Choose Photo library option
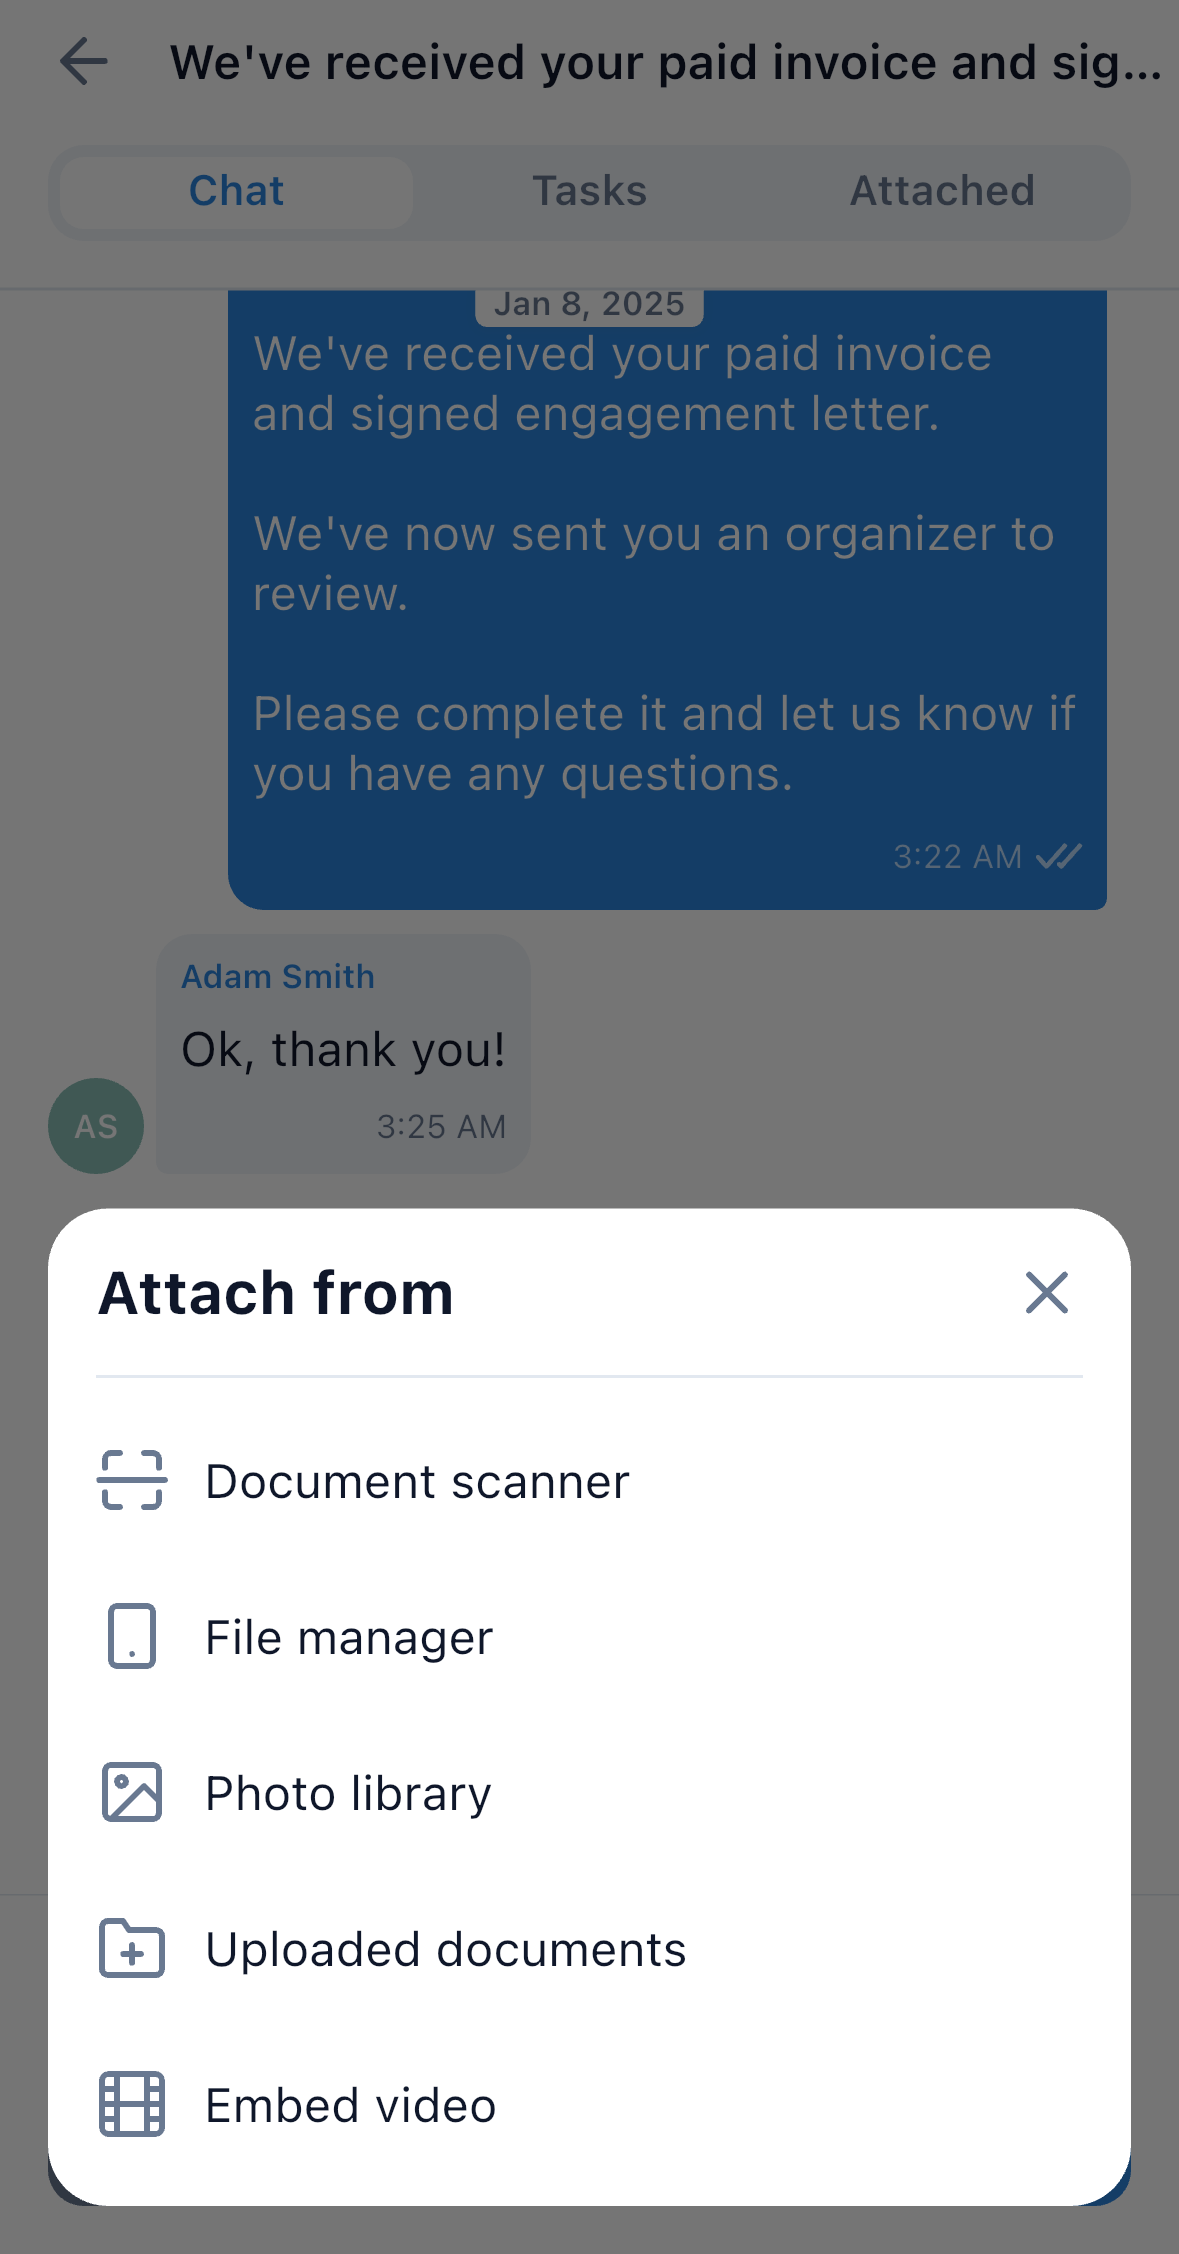Screen dimensions: 1179x2254 click(x=589, y=1792)
